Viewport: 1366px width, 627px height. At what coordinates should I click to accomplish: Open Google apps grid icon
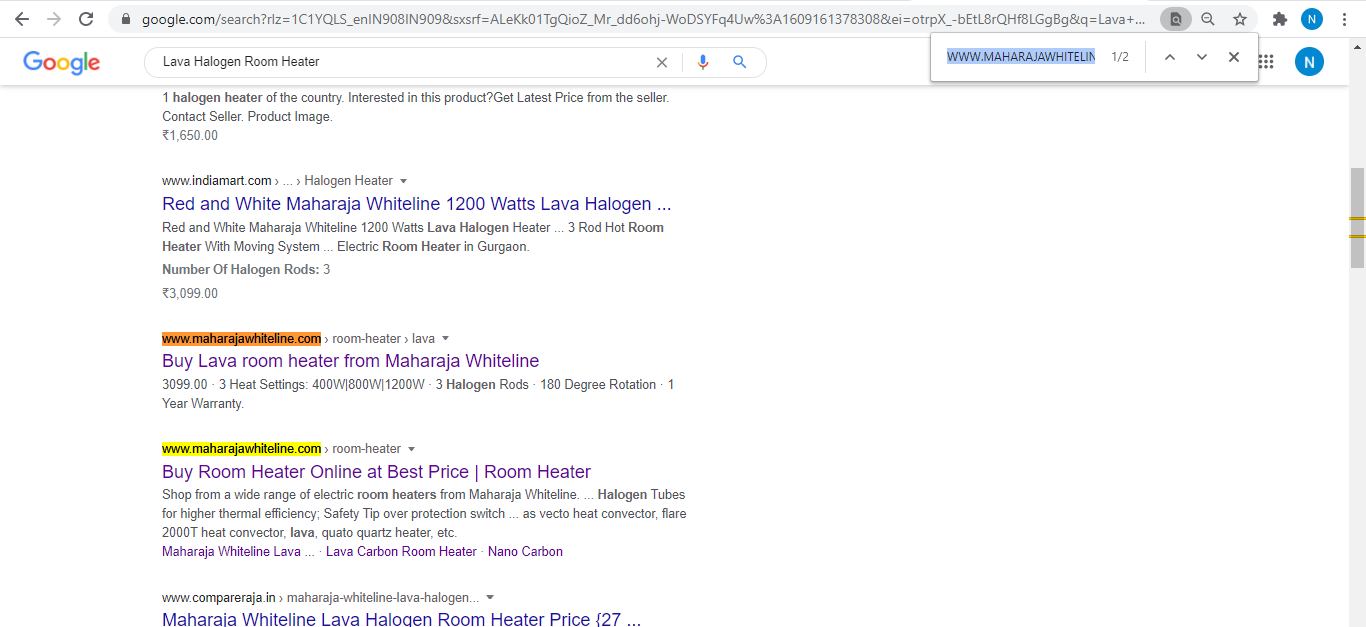point(1266,62)
